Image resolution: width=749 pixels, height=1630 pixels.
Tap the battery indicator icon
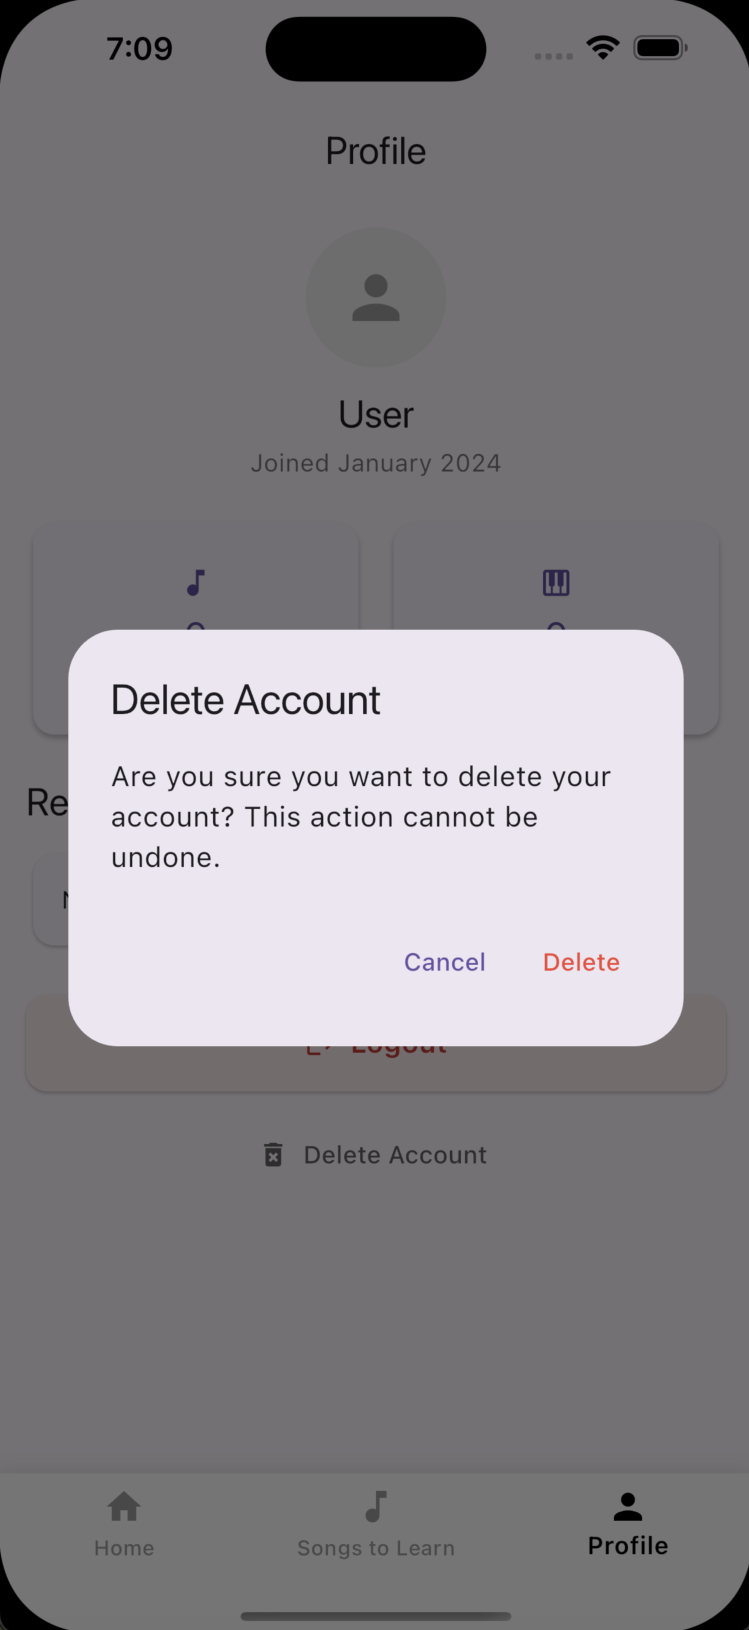pos(661,47)
